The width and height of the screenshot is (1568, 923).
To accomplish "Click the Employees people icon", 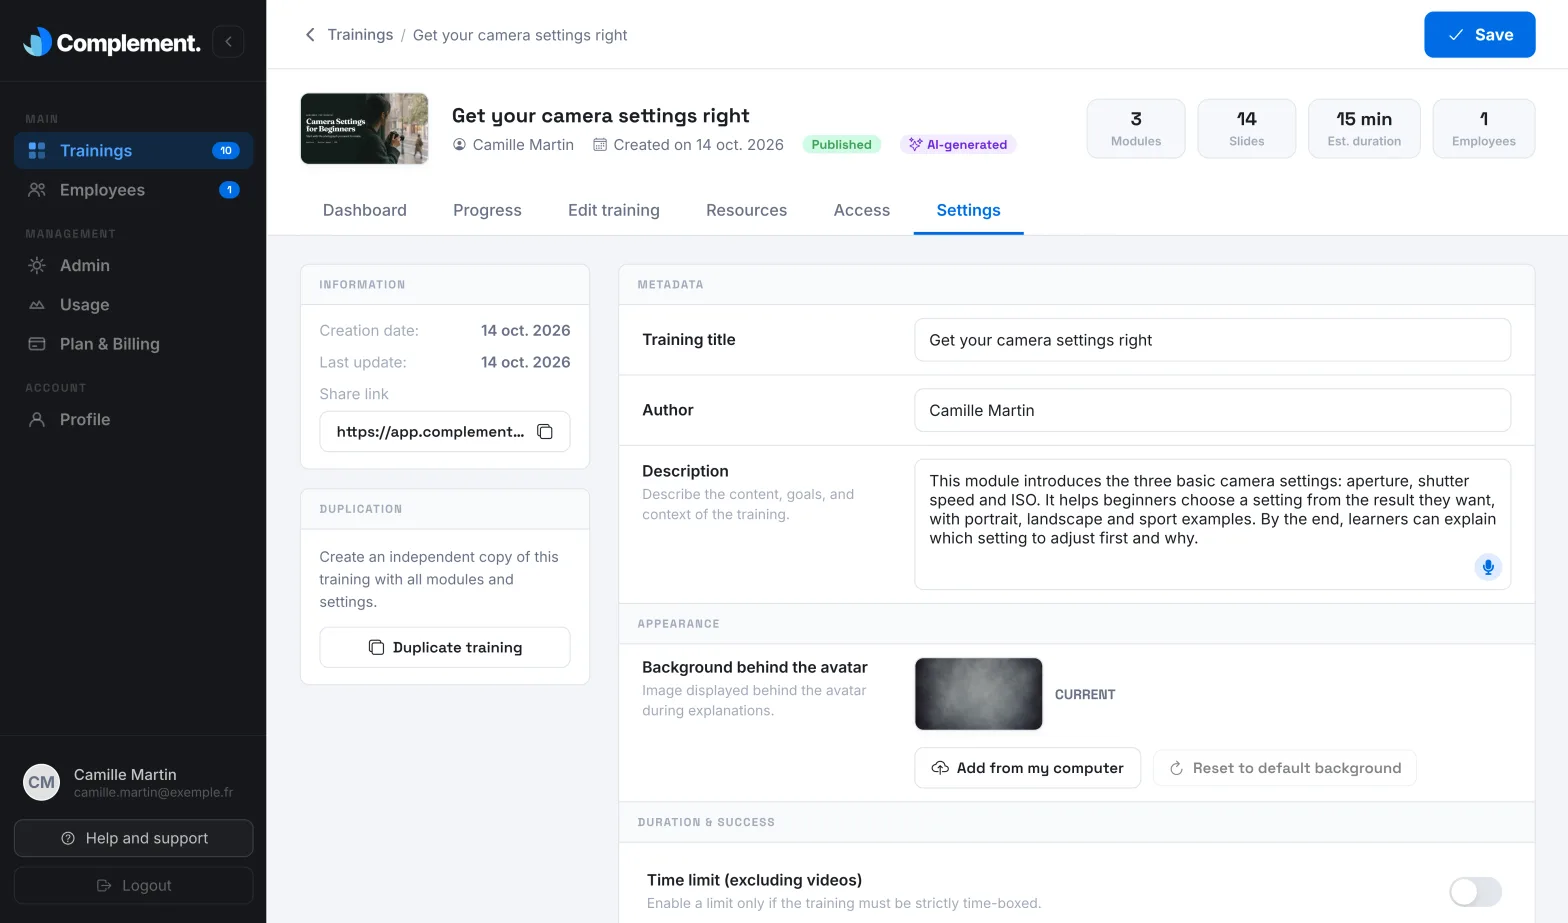I will tap(37, 190).
